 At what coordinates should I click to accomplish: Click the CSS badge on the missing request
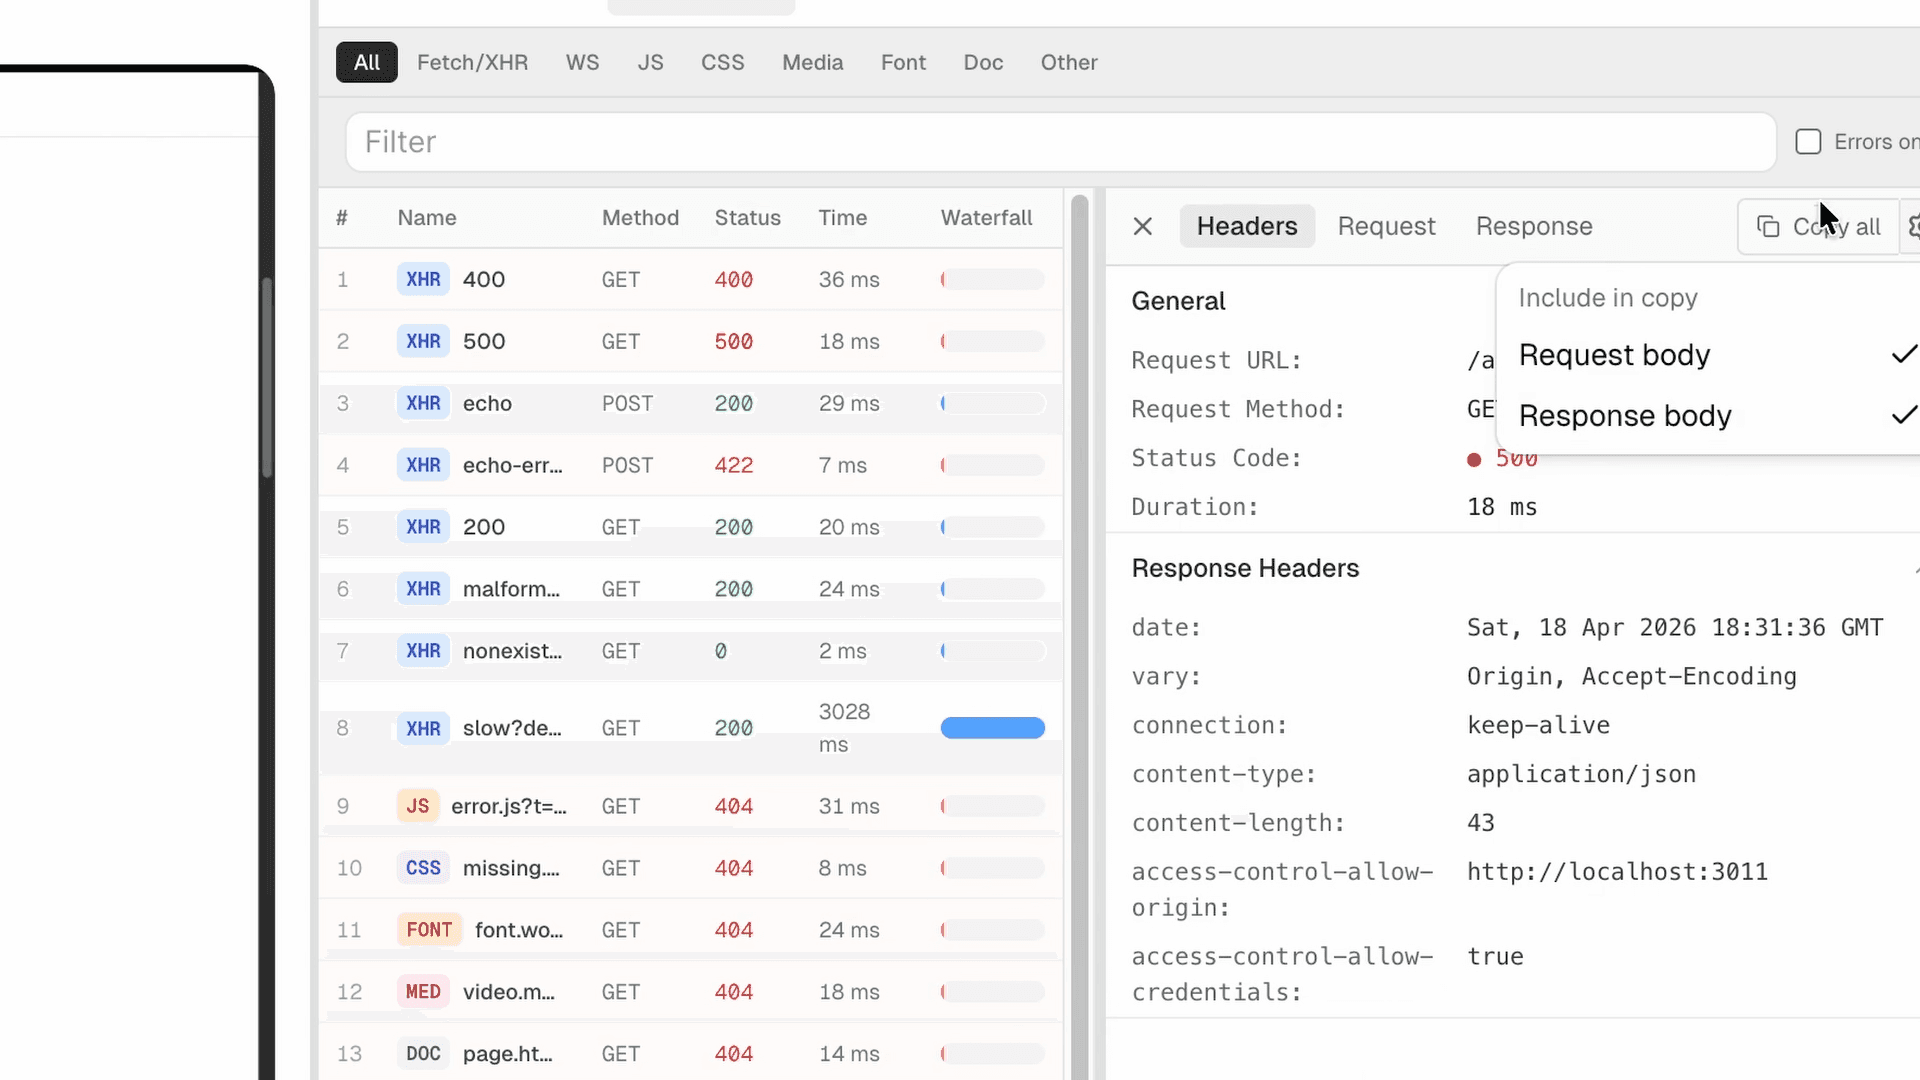(x=423, y=868)
